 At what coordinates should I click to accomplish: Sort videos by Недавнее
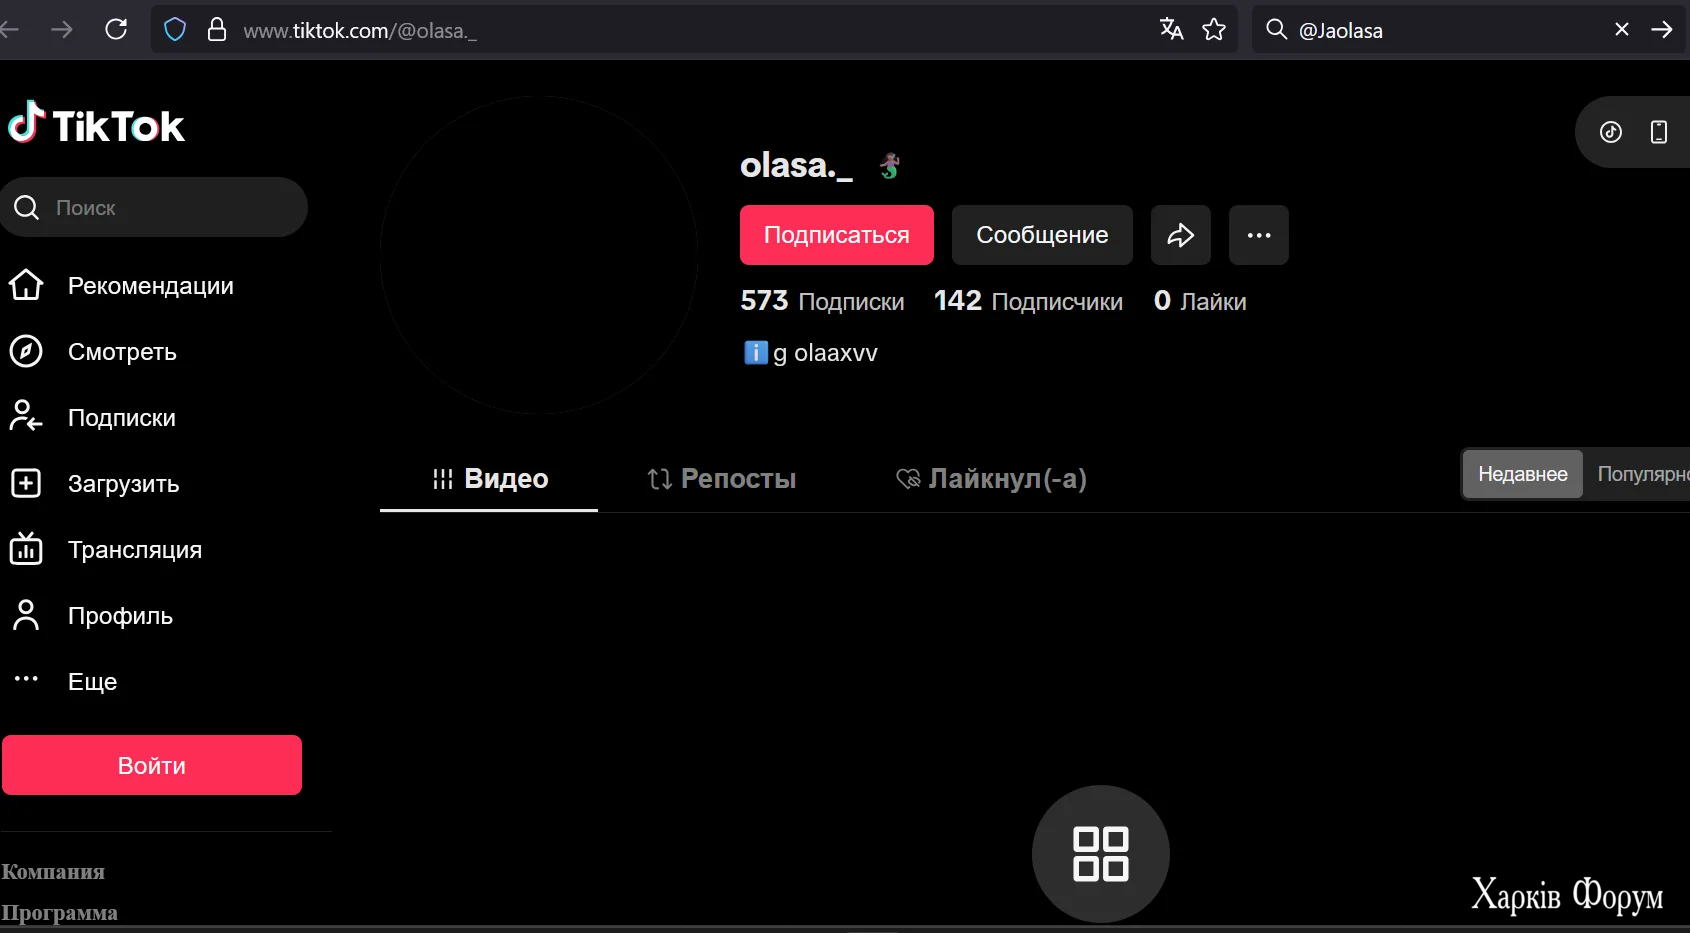[1523, 474]
